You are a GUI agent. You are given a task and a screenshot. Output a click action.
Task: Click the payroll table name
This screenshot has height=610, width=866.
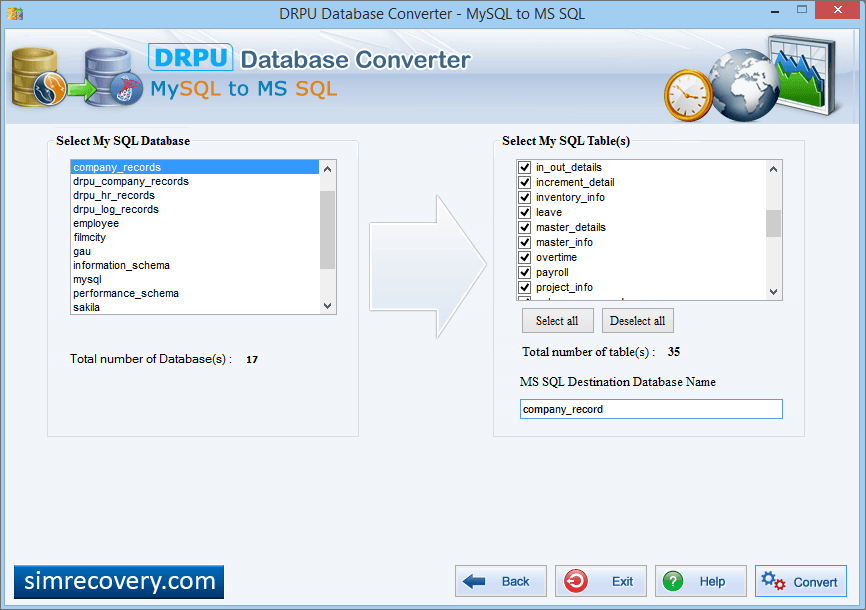point(552,272)
